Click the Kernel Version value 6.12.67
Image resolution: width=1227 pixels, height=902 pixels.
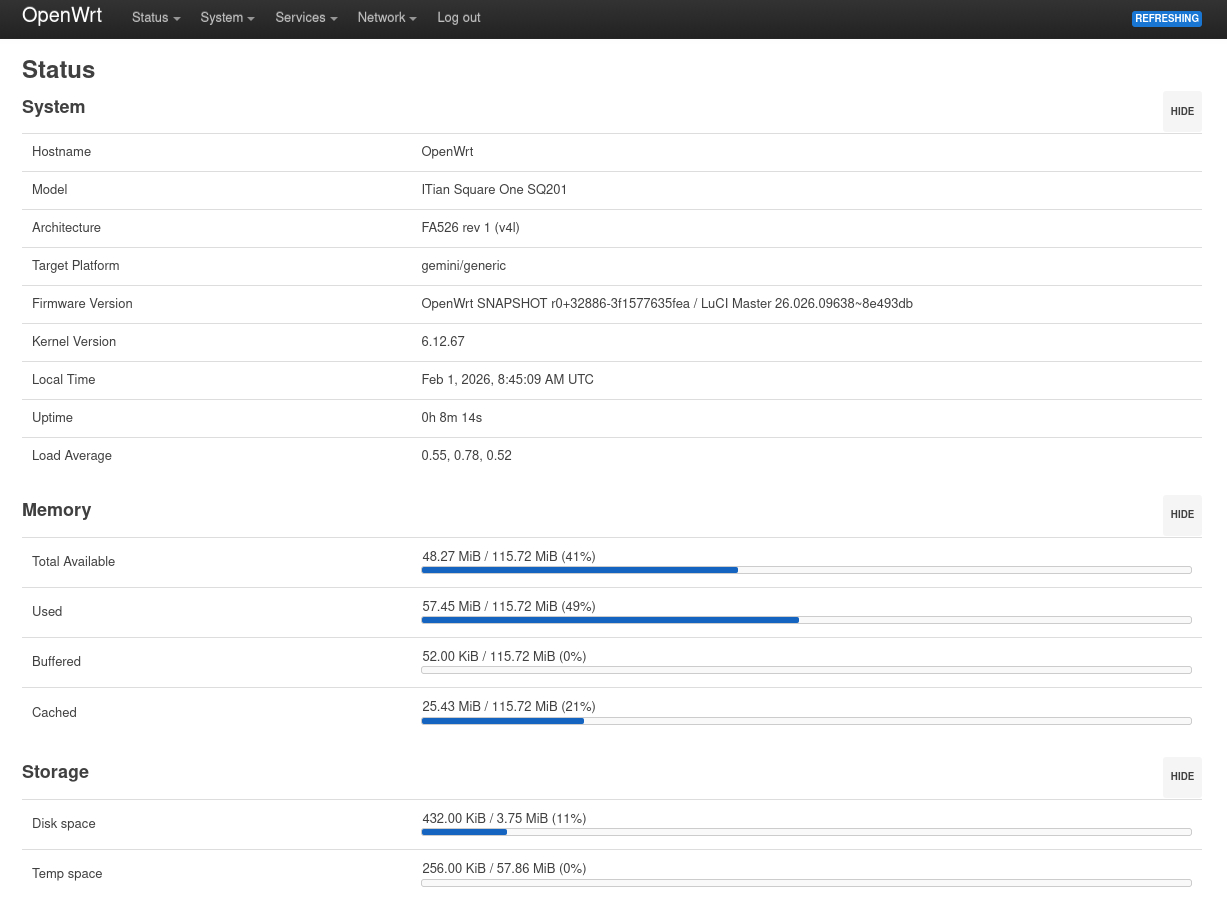443,342
